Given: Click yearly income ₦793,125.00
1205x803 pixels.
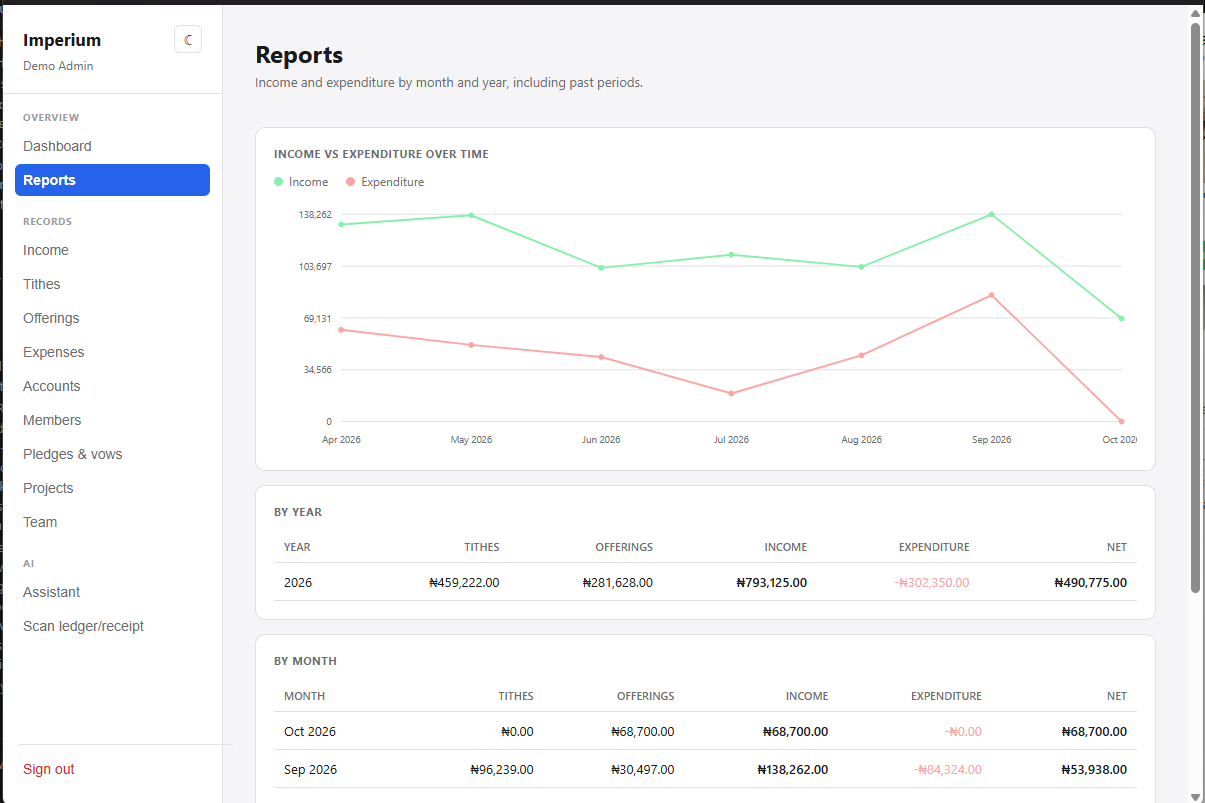Looking at the screenshot, I should (771, 582).
